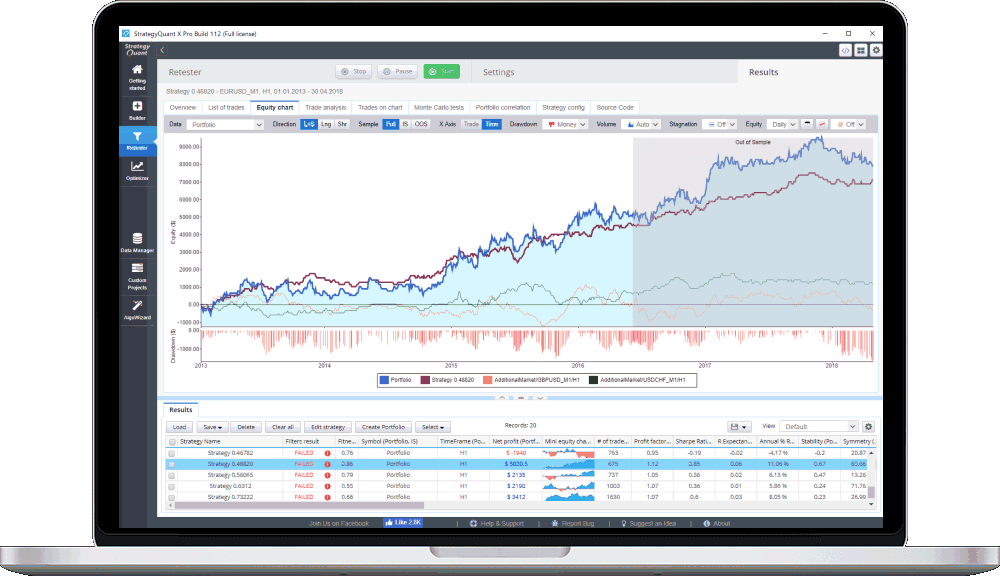Screen dimensions: 1000x576
Task: Click the mini equity chart of Strategy 0.73222
Action: [x=568, y=497]
